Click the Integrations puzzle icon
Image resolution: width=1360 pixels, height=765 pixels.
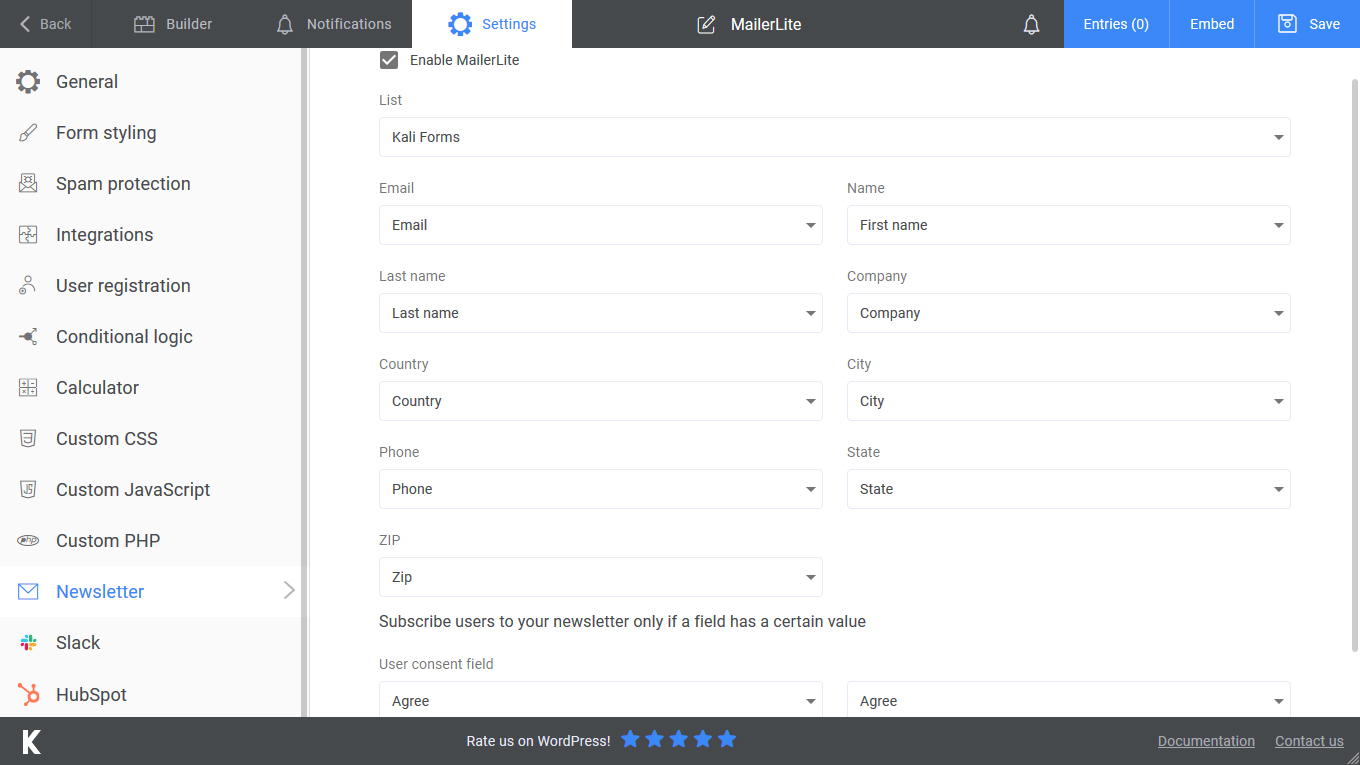(x=28, y=235)
